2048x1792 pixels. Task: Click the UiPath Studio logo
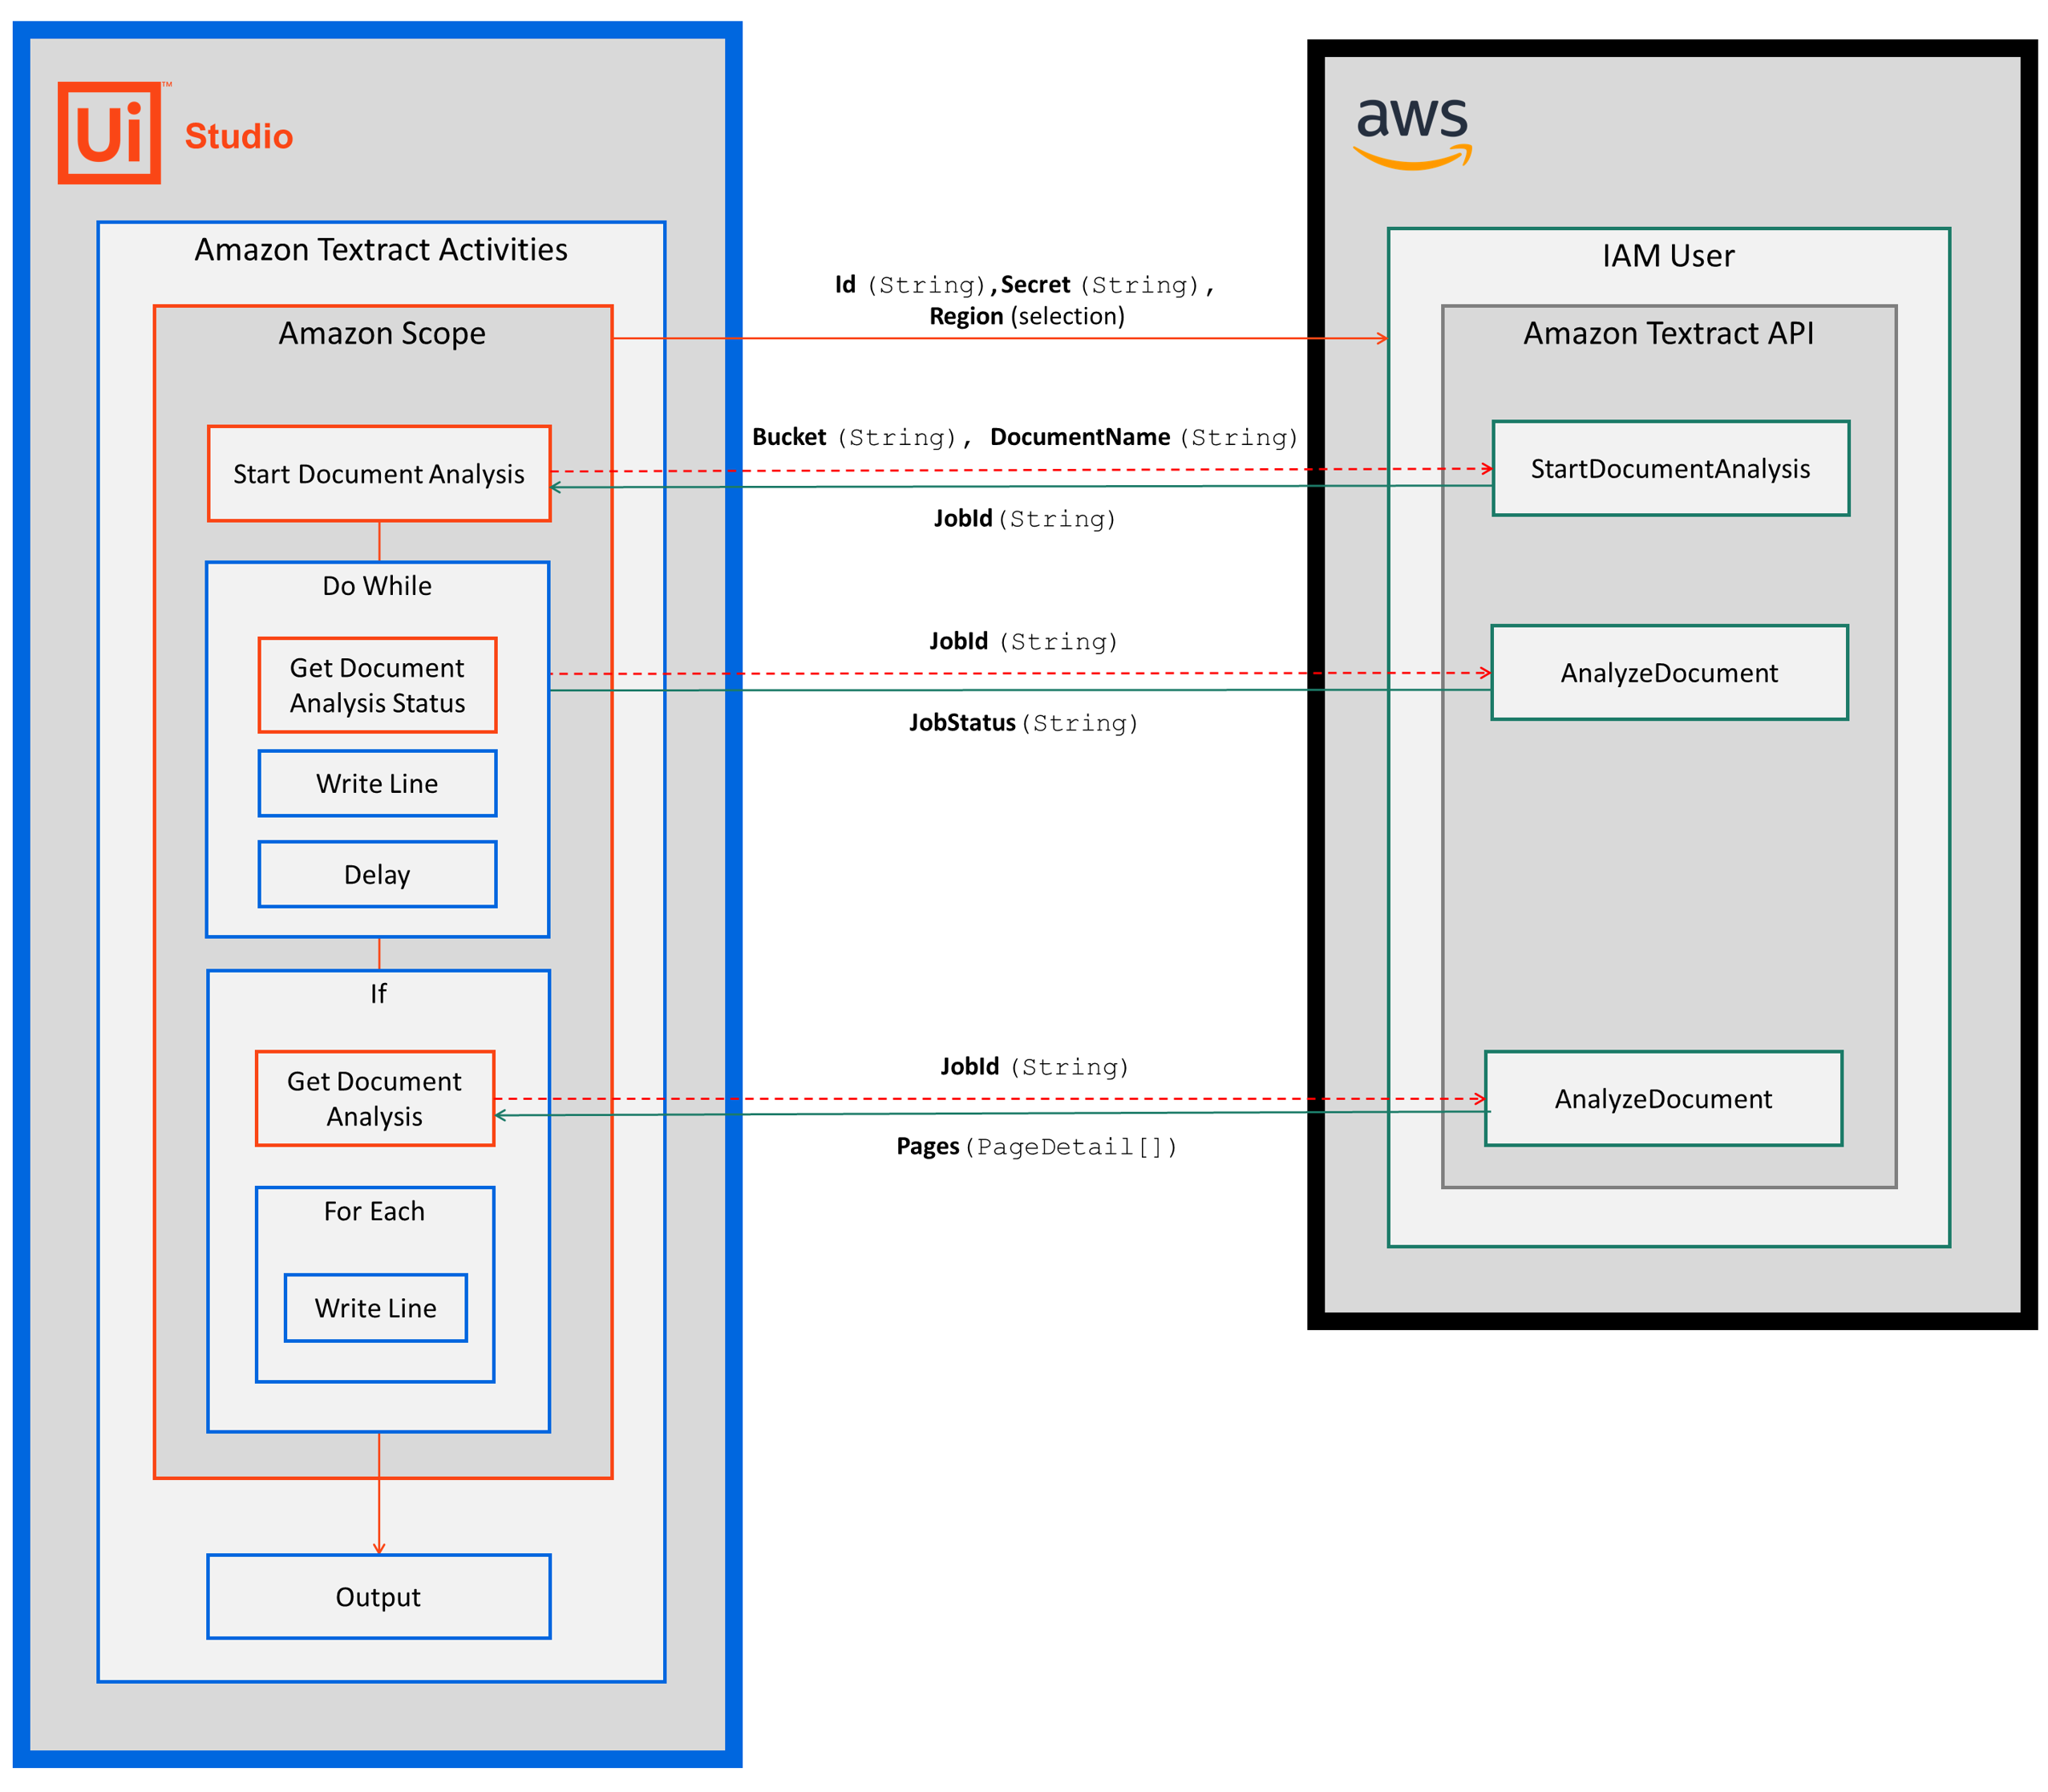110,135
